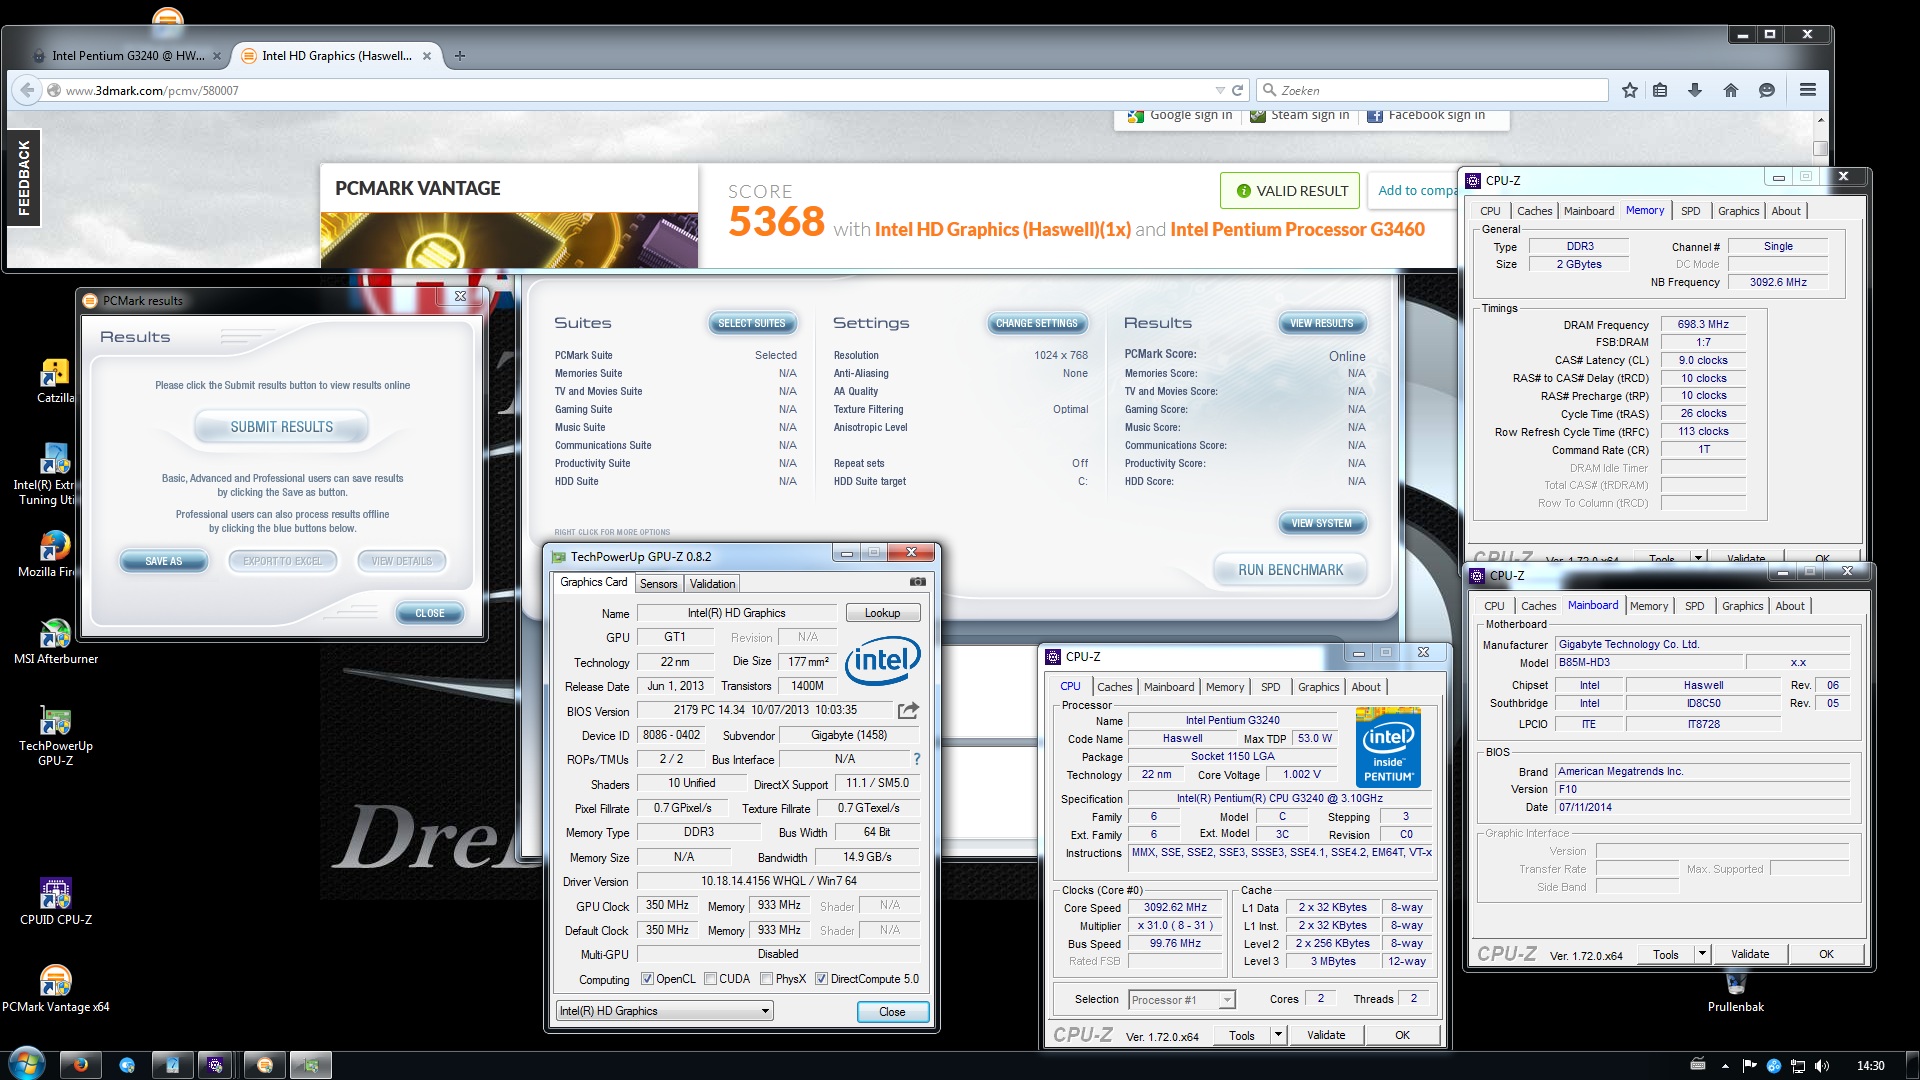Click the Firefox bookmarks list icon
The image size is (1920, 1080).
[x=1660, y=90]
